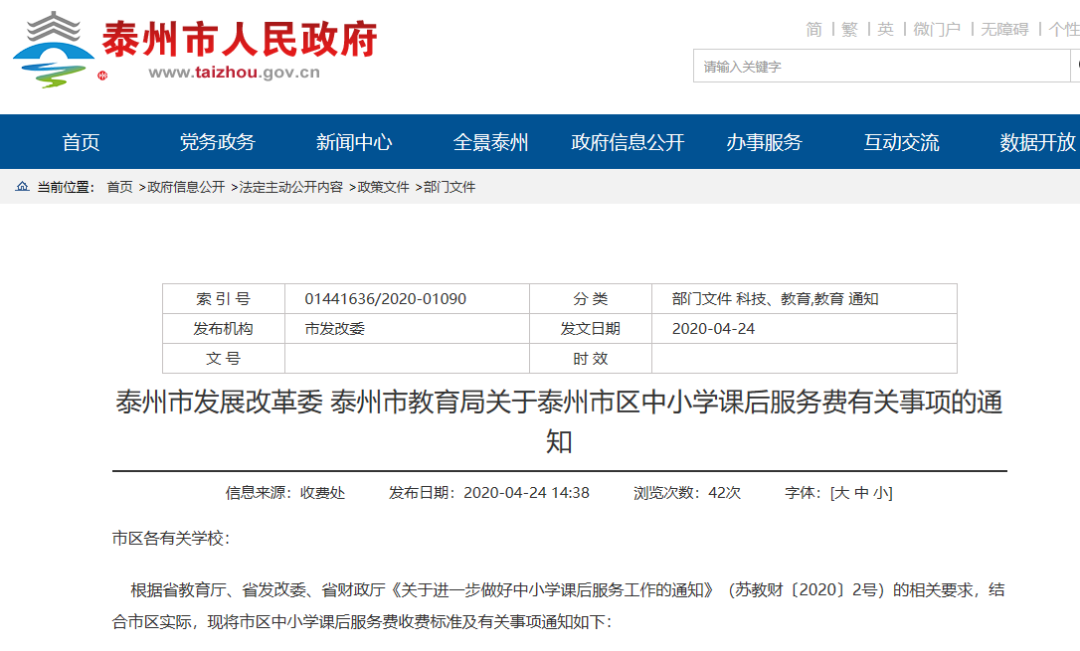Click the small red badge under the logo
This screenshot has width=1080, height=651.
coord(103,76)
